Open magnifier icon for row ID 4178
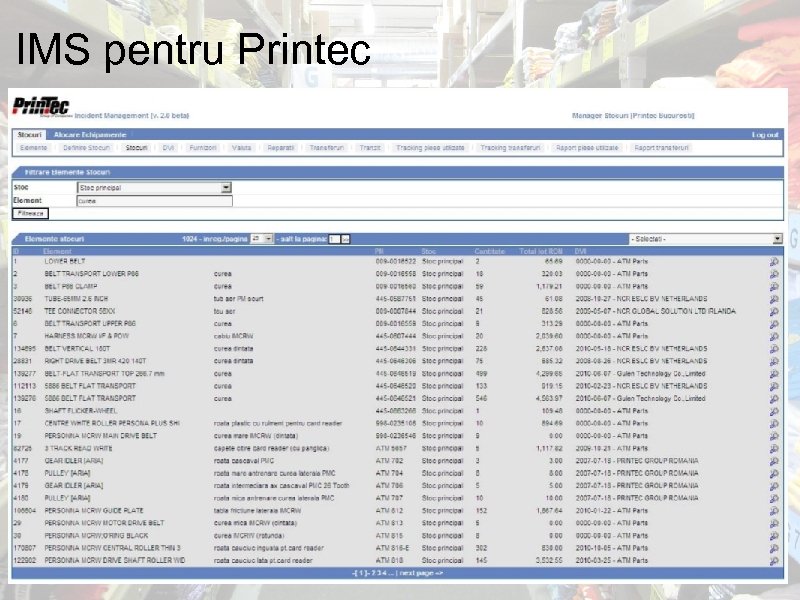 tap(774, 474)
